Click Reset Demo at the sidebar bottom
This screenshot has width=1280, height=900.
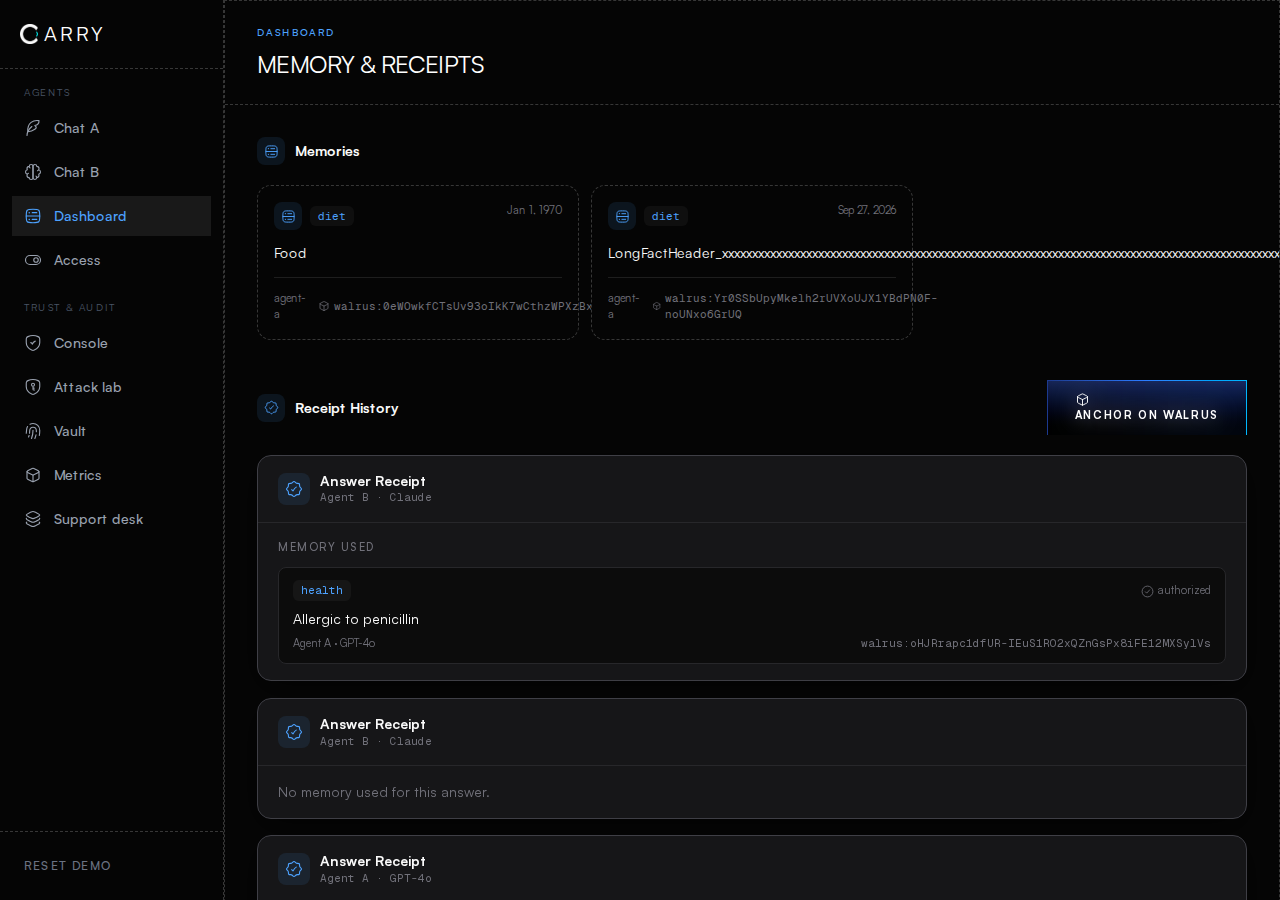[68, 866]
